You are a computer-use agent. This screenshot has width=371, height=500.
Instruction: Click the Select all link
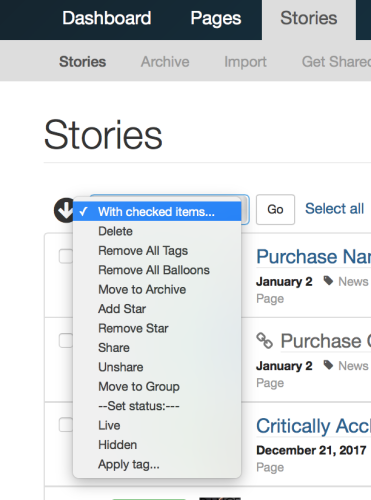334,209
